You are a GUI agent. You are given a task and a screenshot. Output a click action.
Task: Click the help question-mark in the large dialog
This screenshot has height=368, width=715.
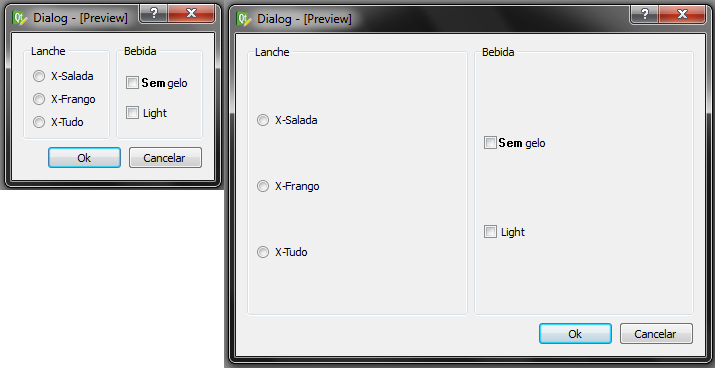point(644,13)
